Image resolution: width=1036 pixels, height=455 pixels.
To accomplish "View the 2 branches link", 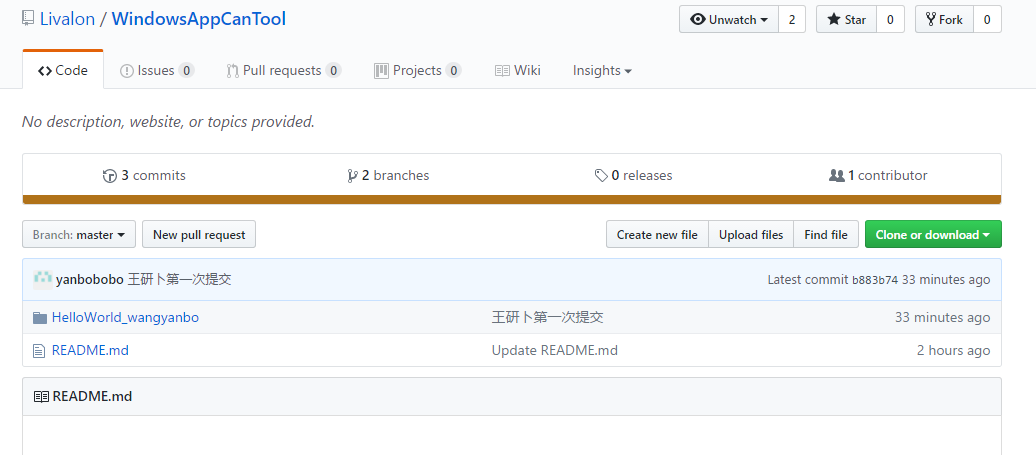I will (388, 175).
